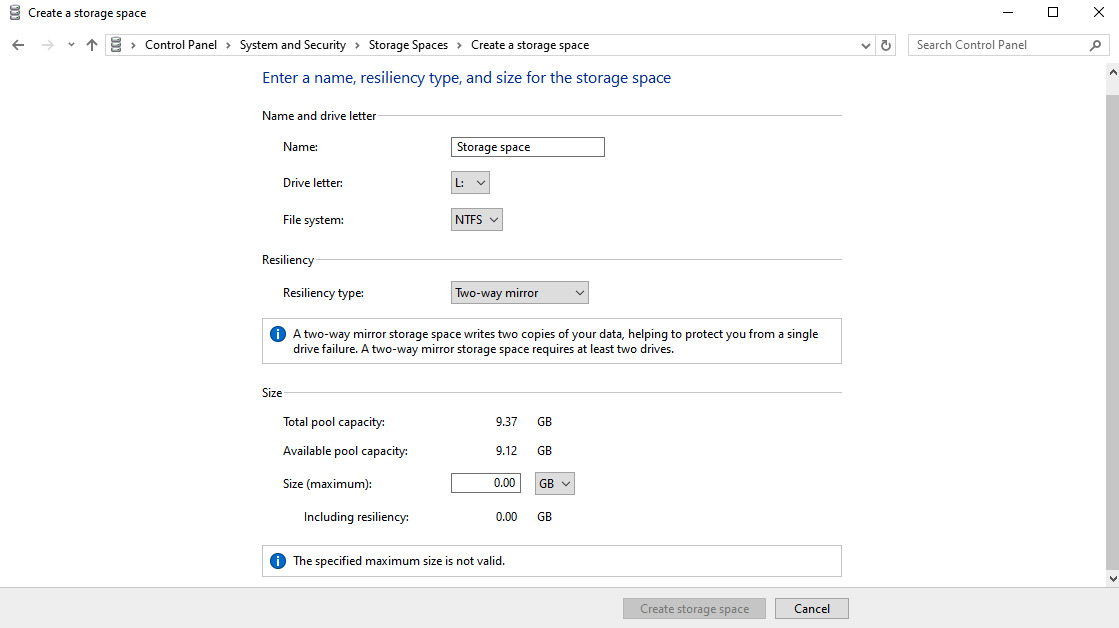Select Storage Spaces breadcrumb item

click(x=407, y=45)
